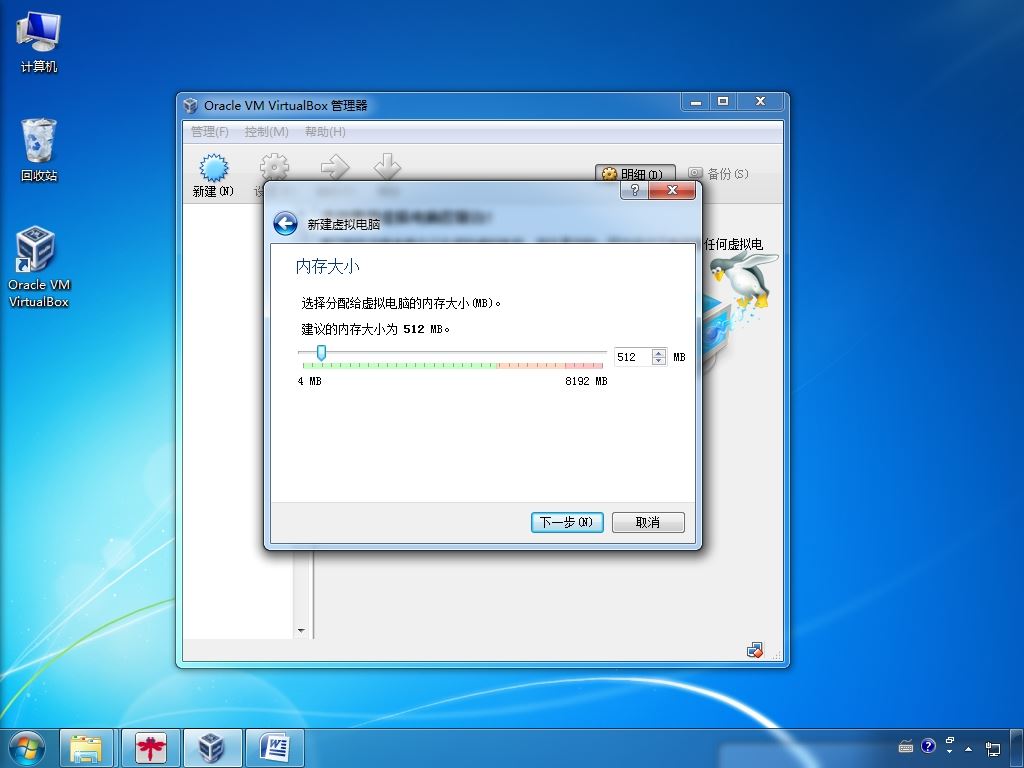1024x768 pixels.
Task: Show hidden tray icons arrow
Action: [968, 748]
